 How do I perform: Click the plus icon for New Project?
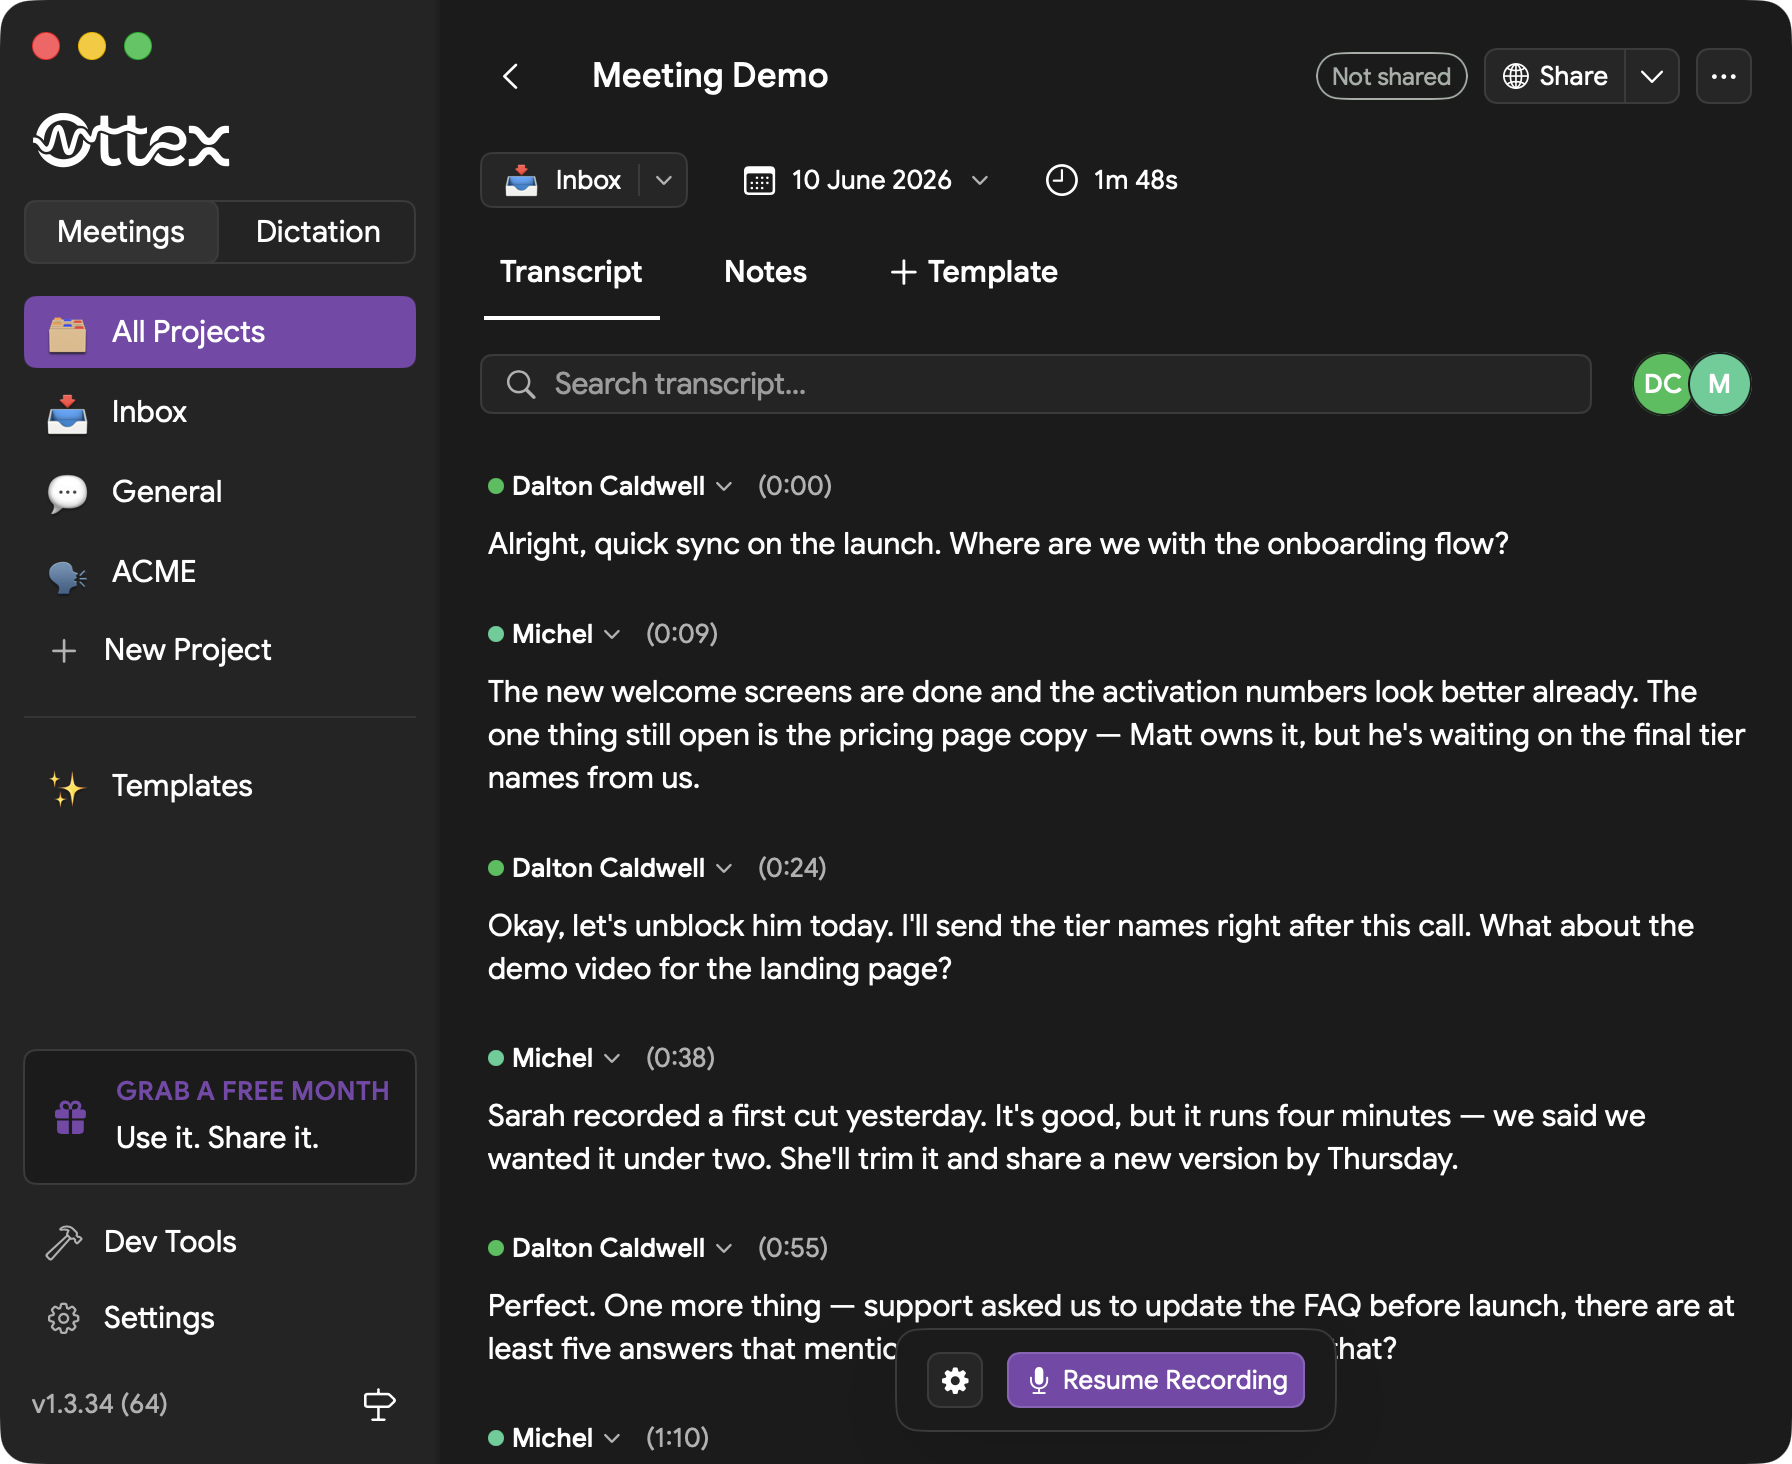[64, 651]
